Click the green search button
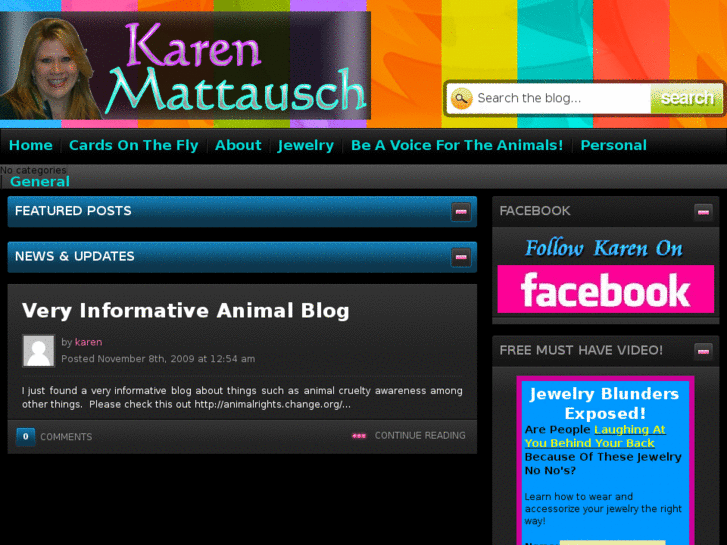This screenshot has width=727, height=545. pyautogui.click(x=687, y=98)
